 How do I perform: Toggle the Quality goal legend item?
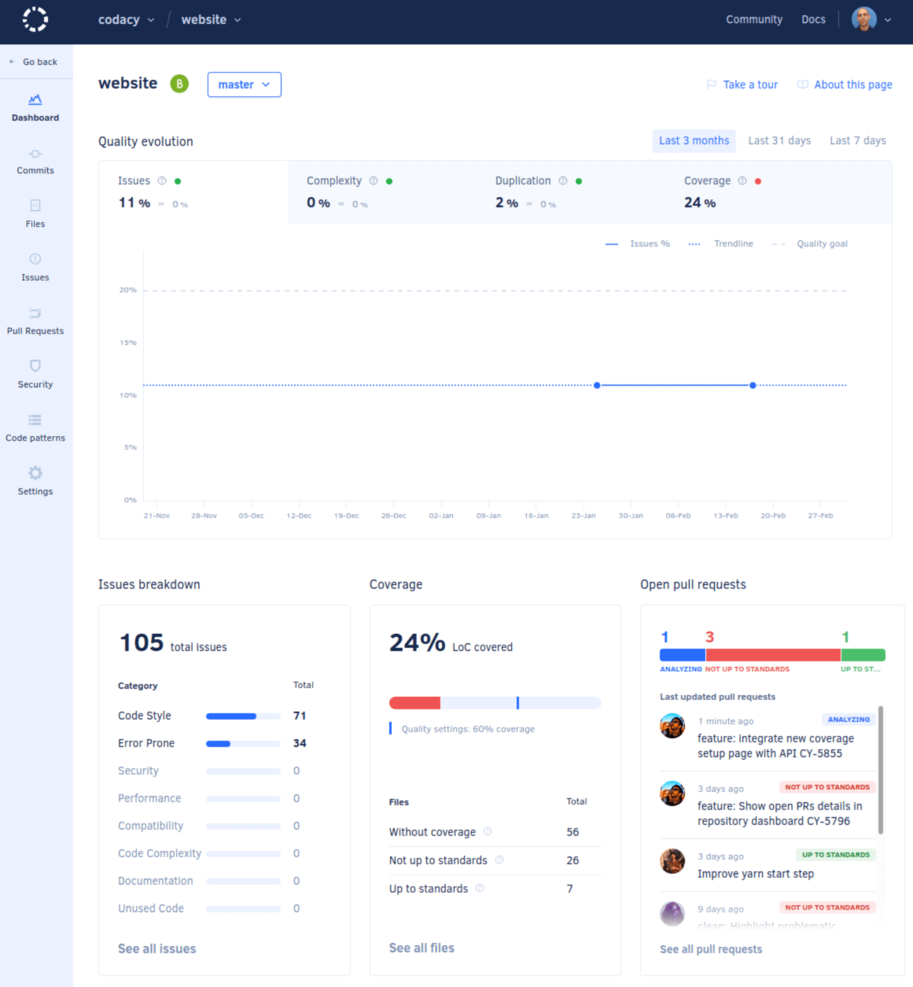click(x=822, y=243)
